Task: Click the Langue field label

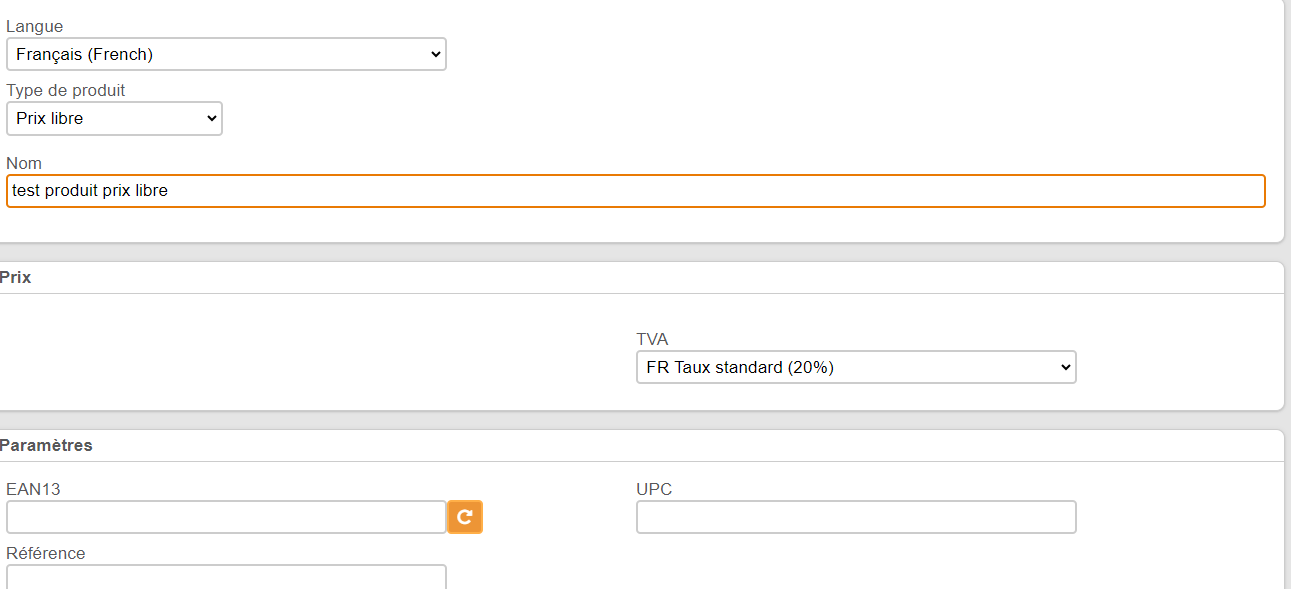Action: pyautogui.click(x=34, y=26)
